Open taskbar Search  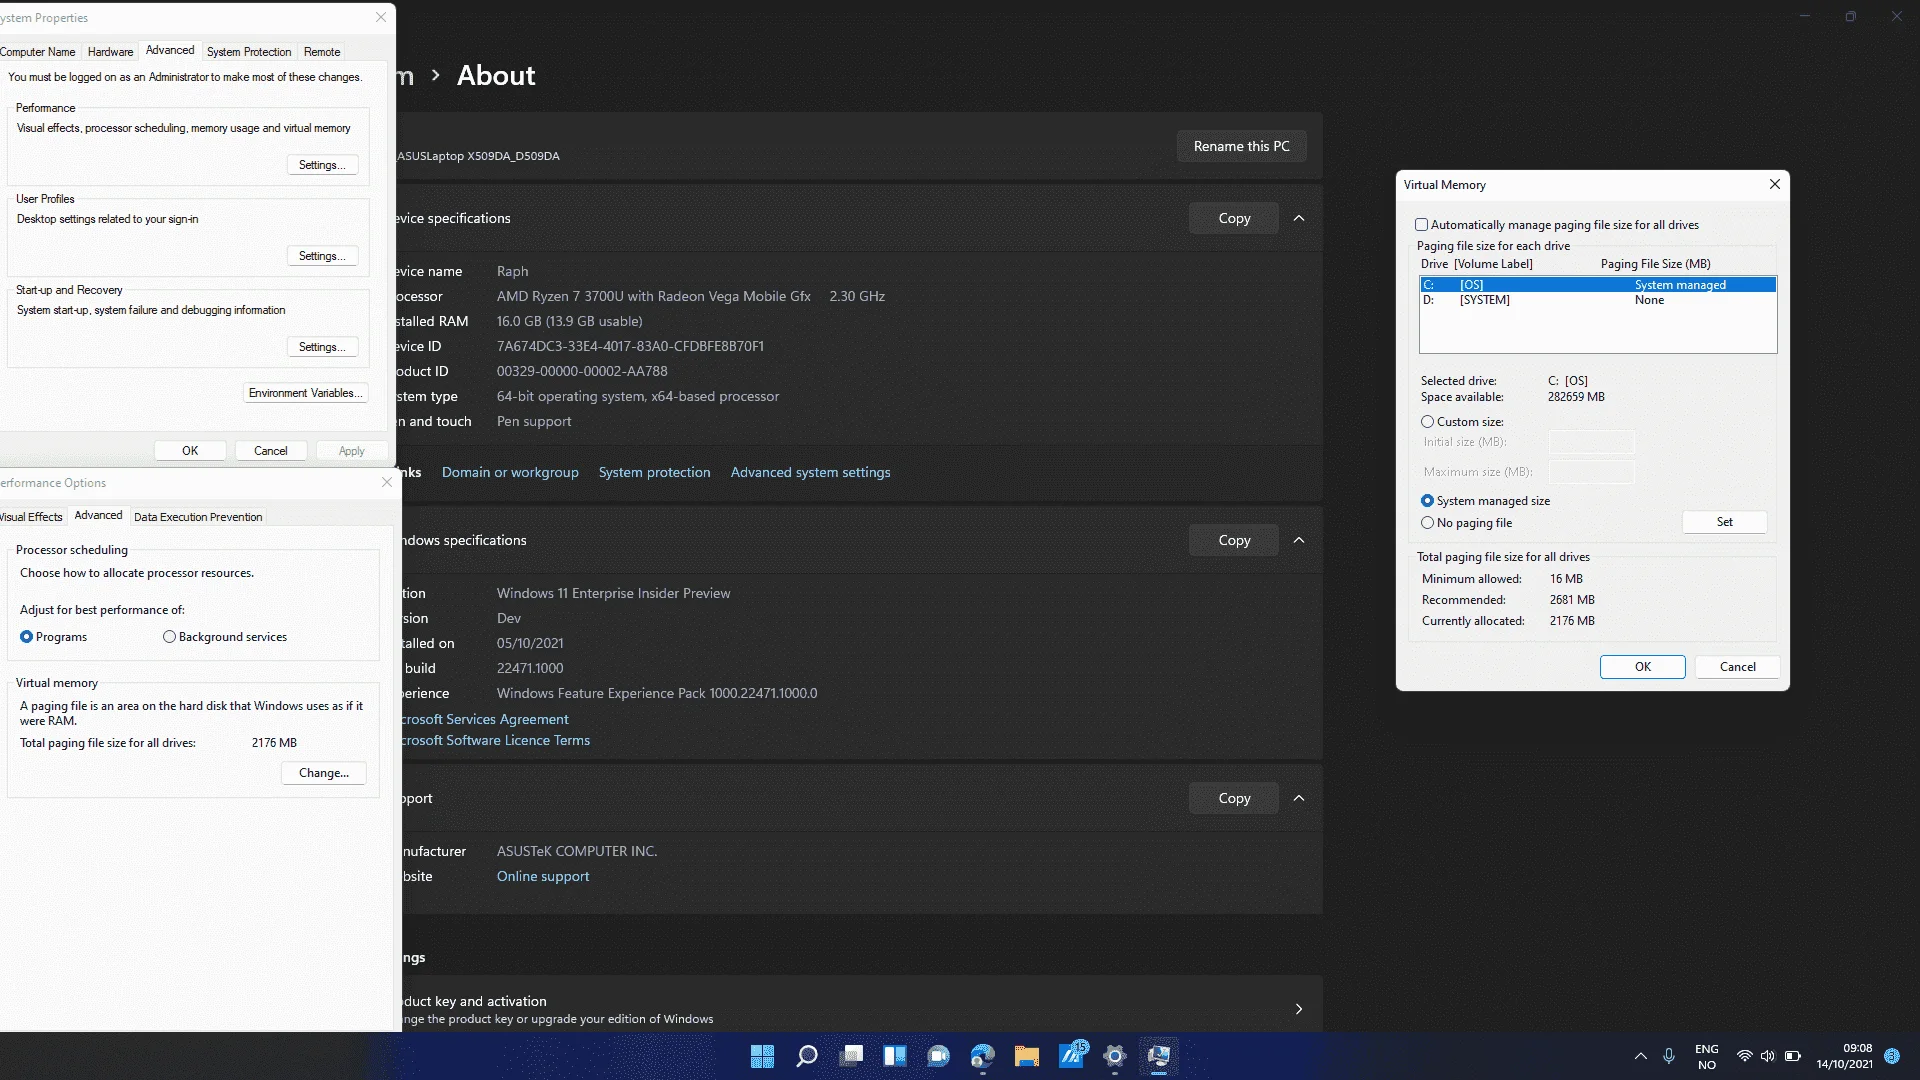point(806,1056)
